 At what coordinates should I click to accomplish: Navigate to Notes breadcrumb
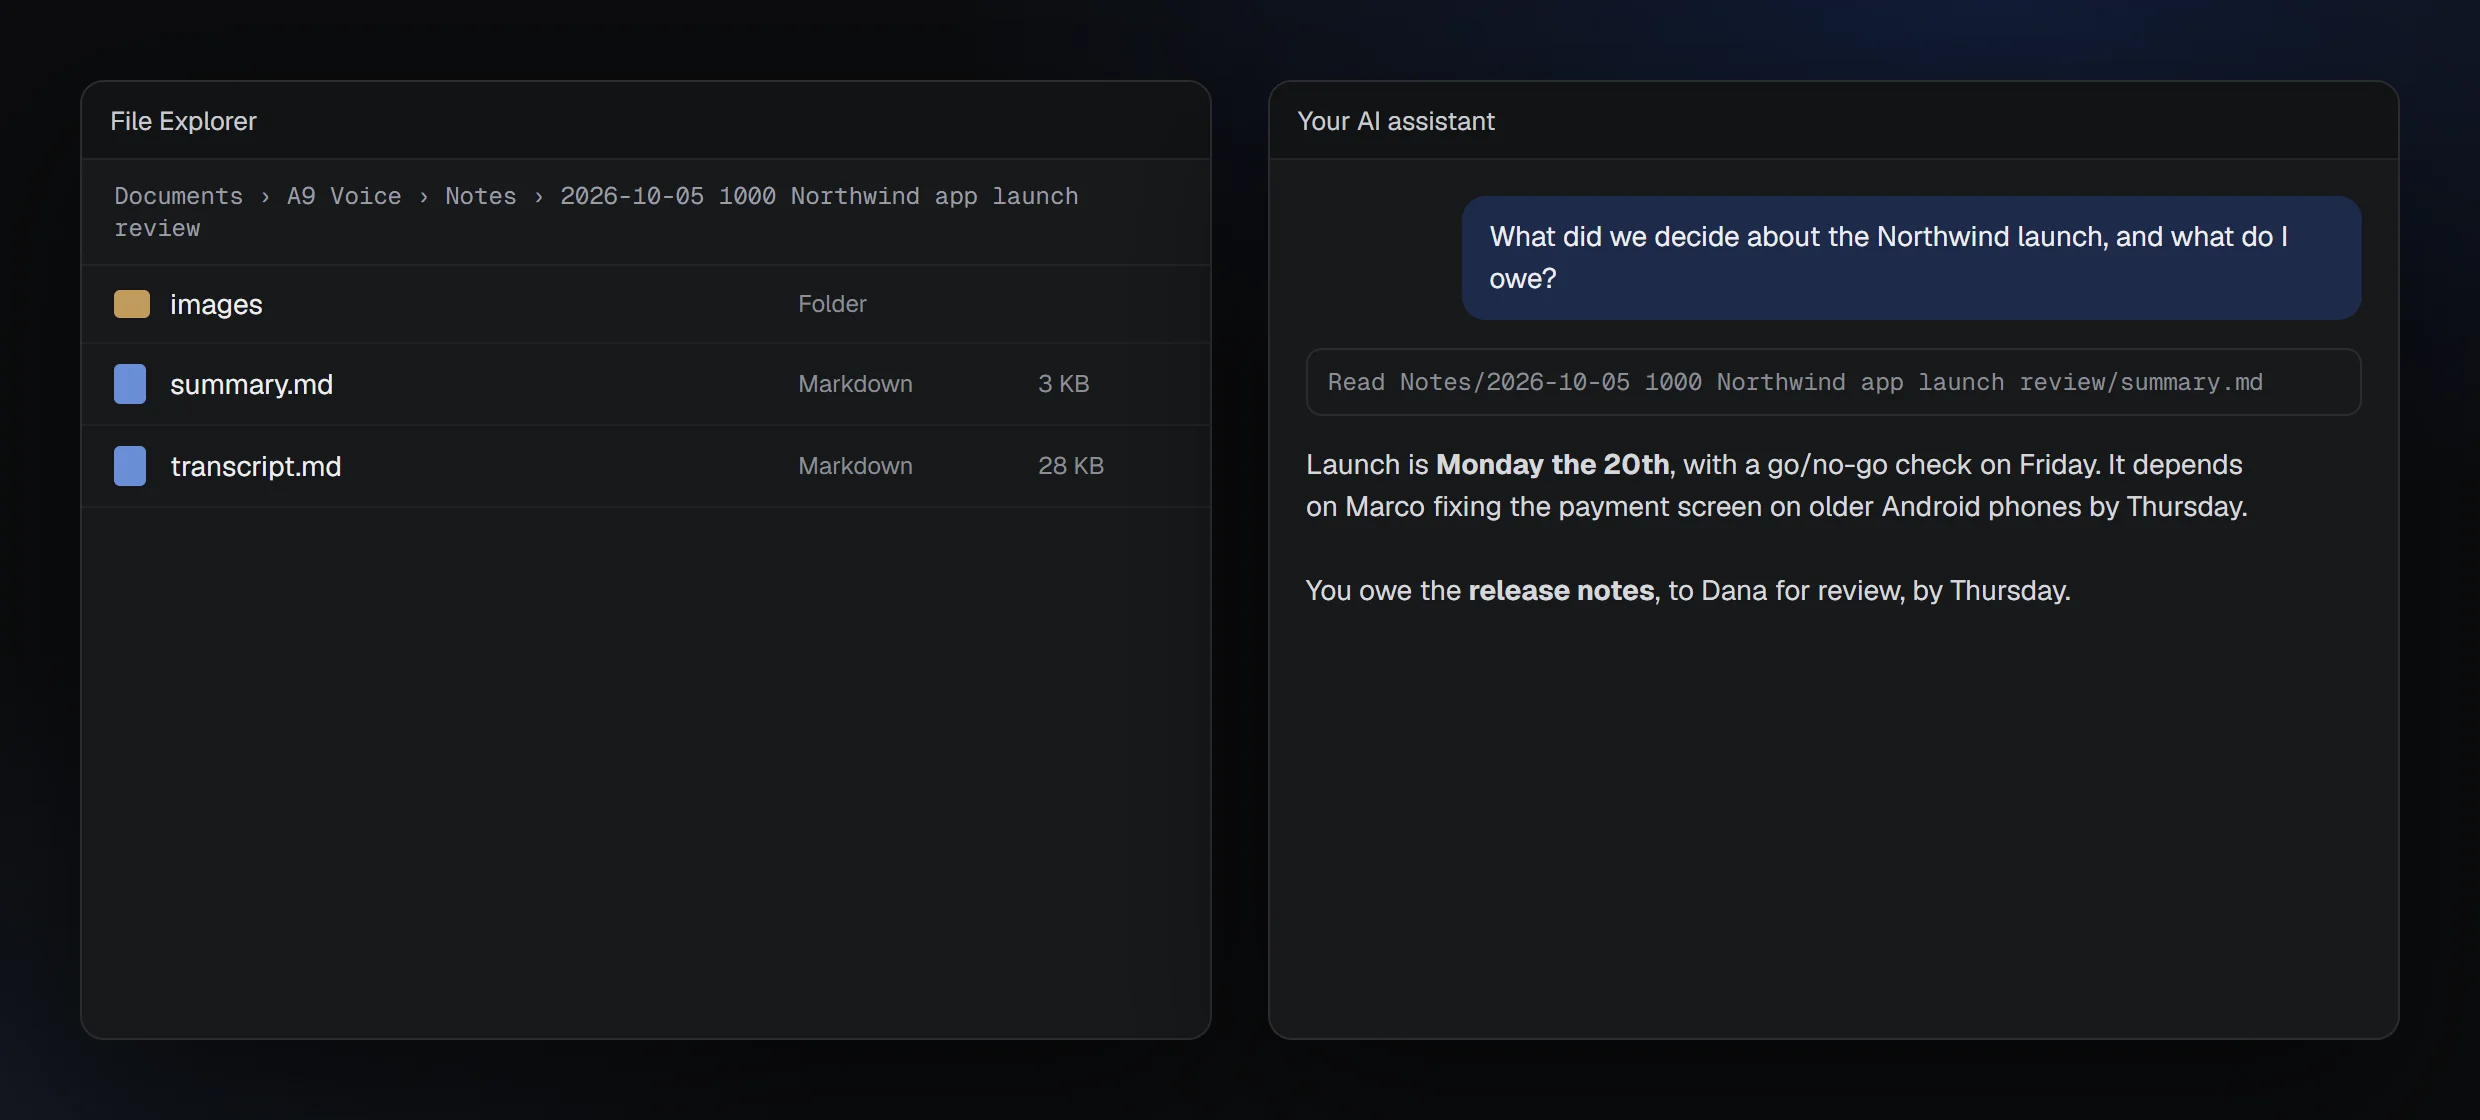tap(481, 196)
